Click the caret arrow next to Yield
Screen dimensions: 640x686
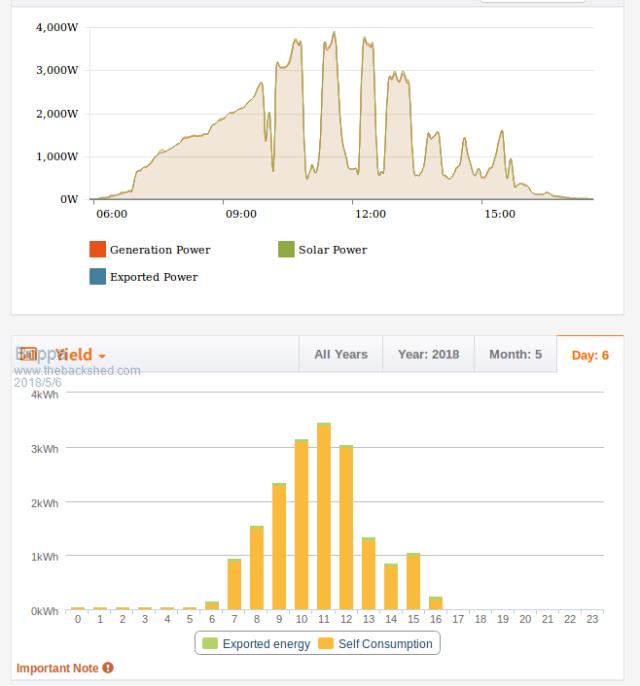(x=102, y=356)
